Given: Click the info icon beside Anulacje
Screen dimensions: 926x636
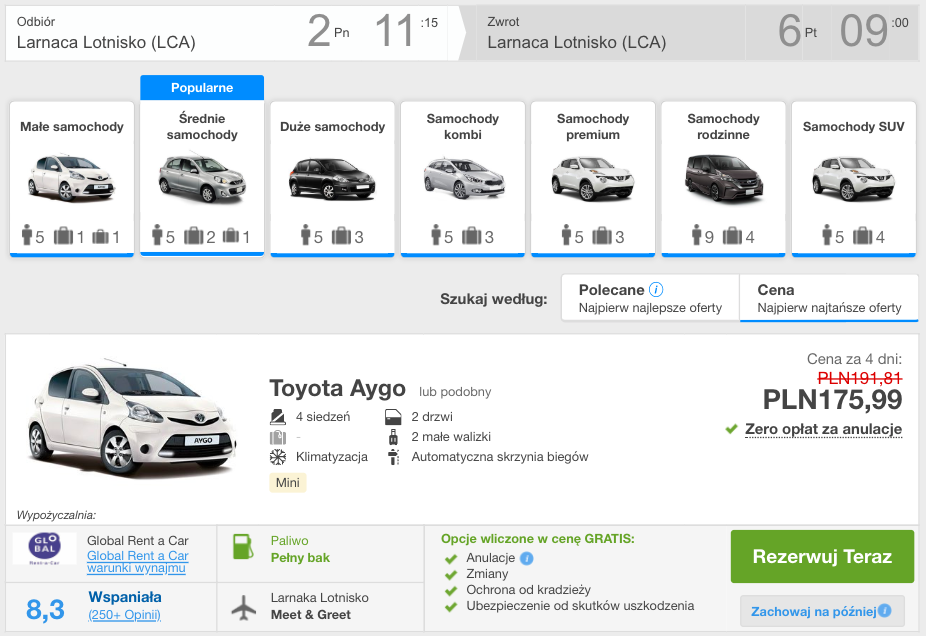Looking at the screenshot, I should (527, 558).
